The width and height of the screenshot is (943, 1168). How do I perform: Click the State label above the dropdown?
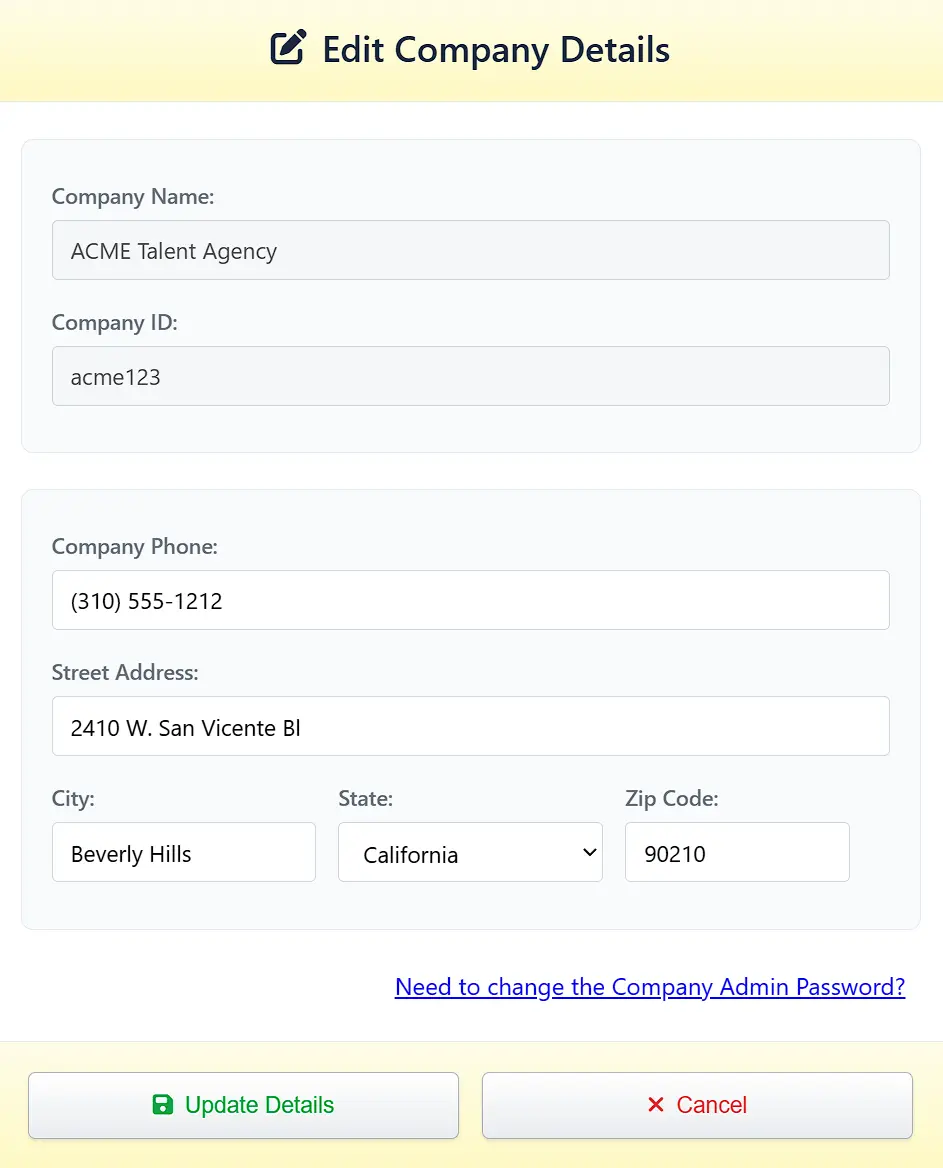tap(366, 799)
